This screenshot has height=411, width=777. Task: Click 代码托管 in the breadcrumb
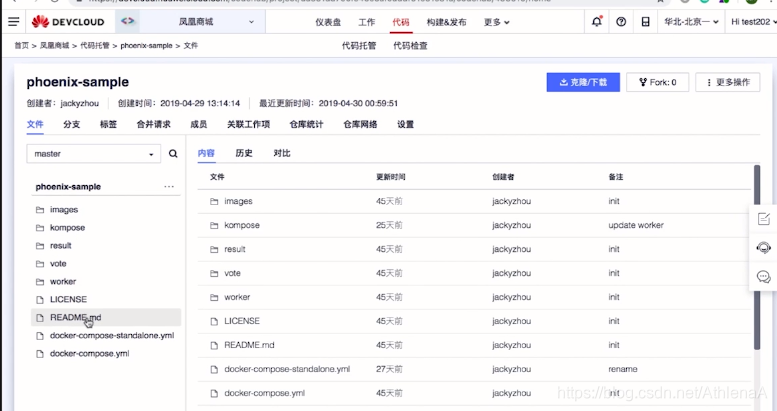point(95,46)
